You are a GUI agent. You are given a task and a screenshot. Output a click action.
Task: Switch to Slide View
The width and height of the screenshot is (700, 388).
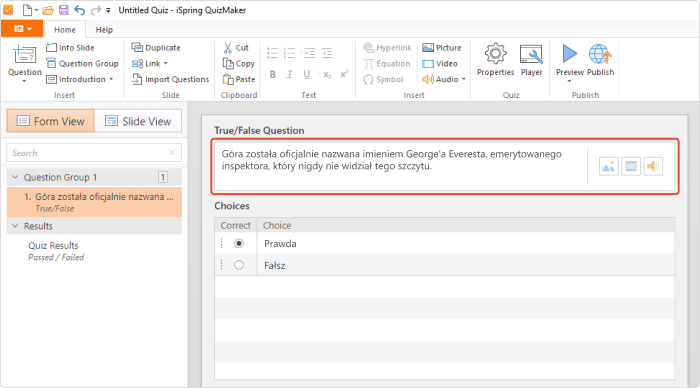tap(138, 121)
